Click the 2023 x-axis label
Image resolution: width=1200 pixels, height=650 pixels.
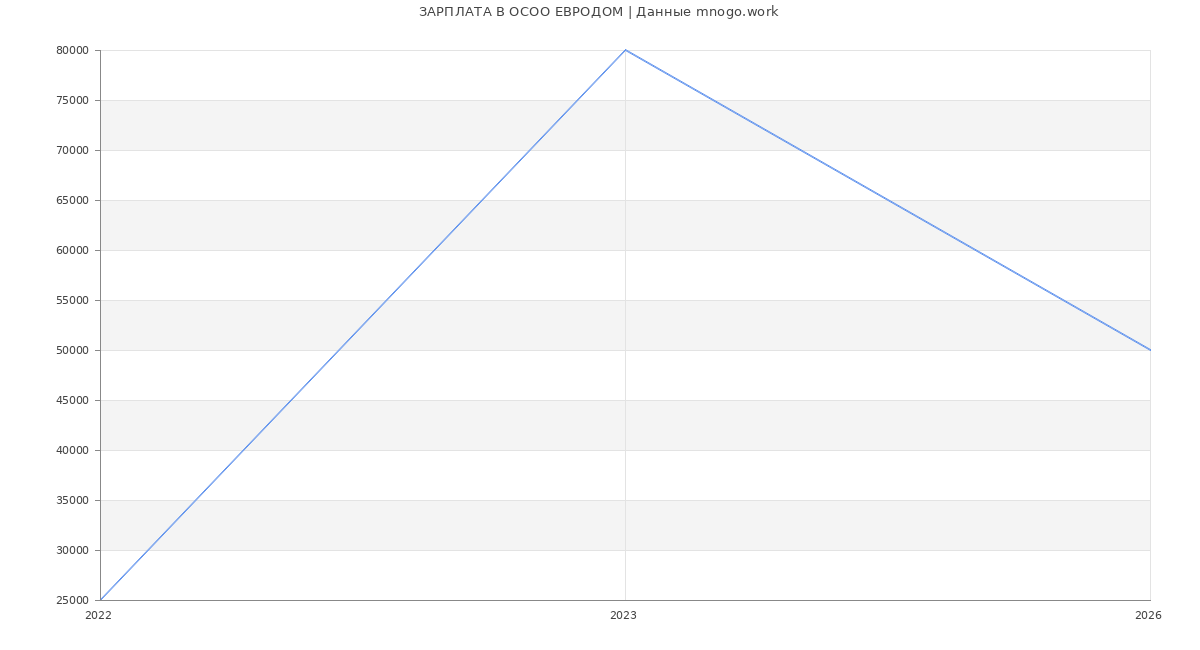point(623,616)
